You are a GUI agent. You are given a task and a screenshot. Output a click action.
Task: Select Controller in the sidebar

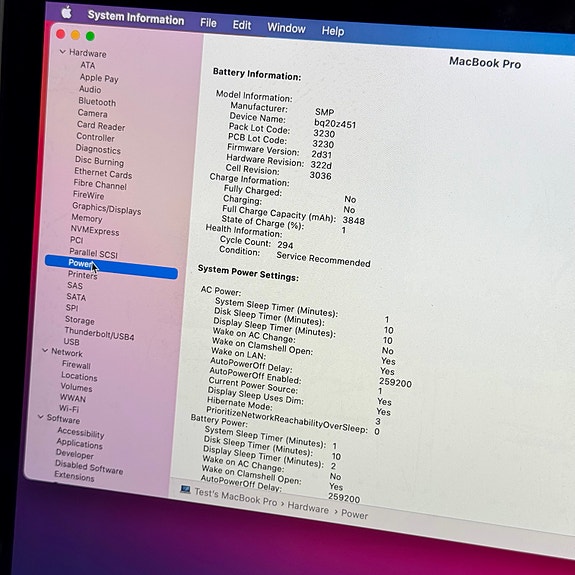pyautogui.click(x=95, y=137)
